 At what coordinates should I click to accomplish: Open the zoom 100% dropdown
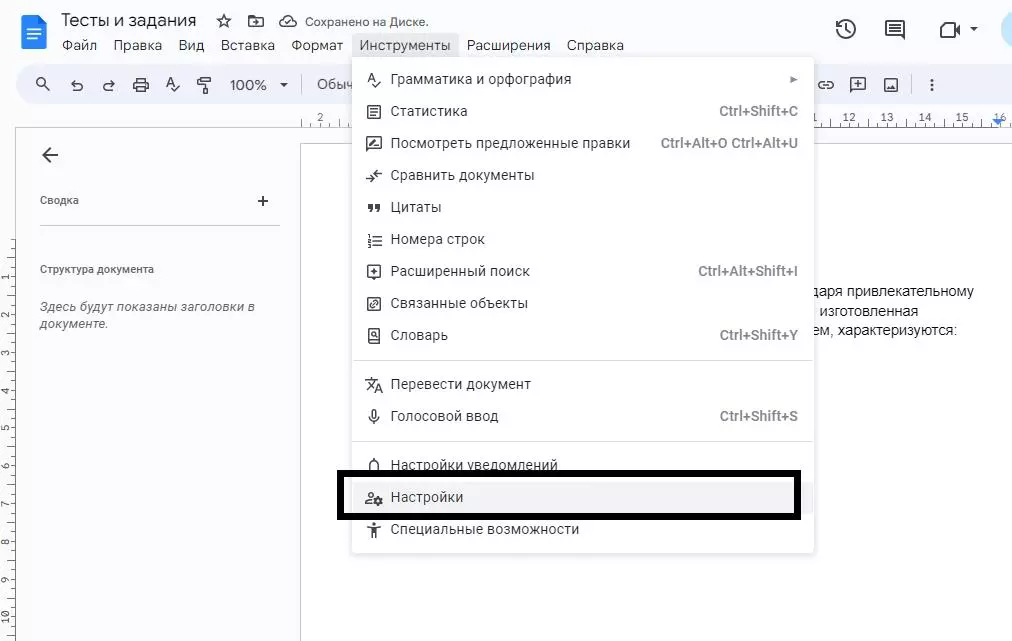tap(255, 85)
